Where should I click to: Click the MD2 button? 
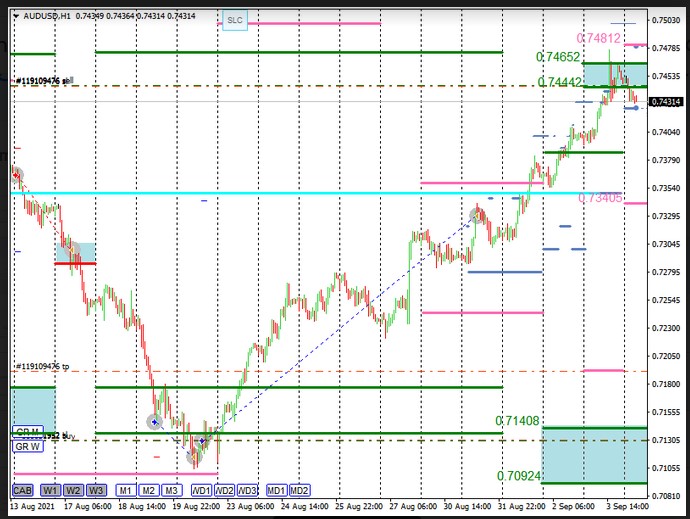pos(299,490)
